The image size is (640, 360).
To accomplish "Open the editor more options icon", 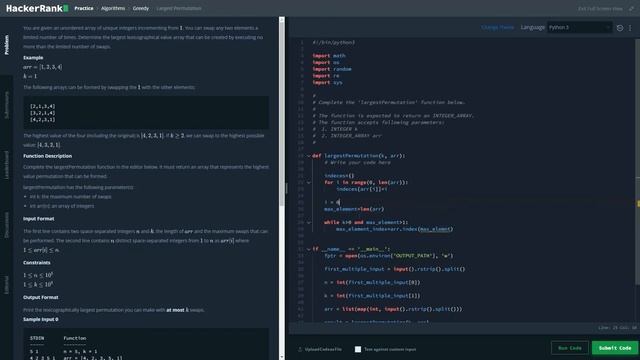I will pos(630,28).
